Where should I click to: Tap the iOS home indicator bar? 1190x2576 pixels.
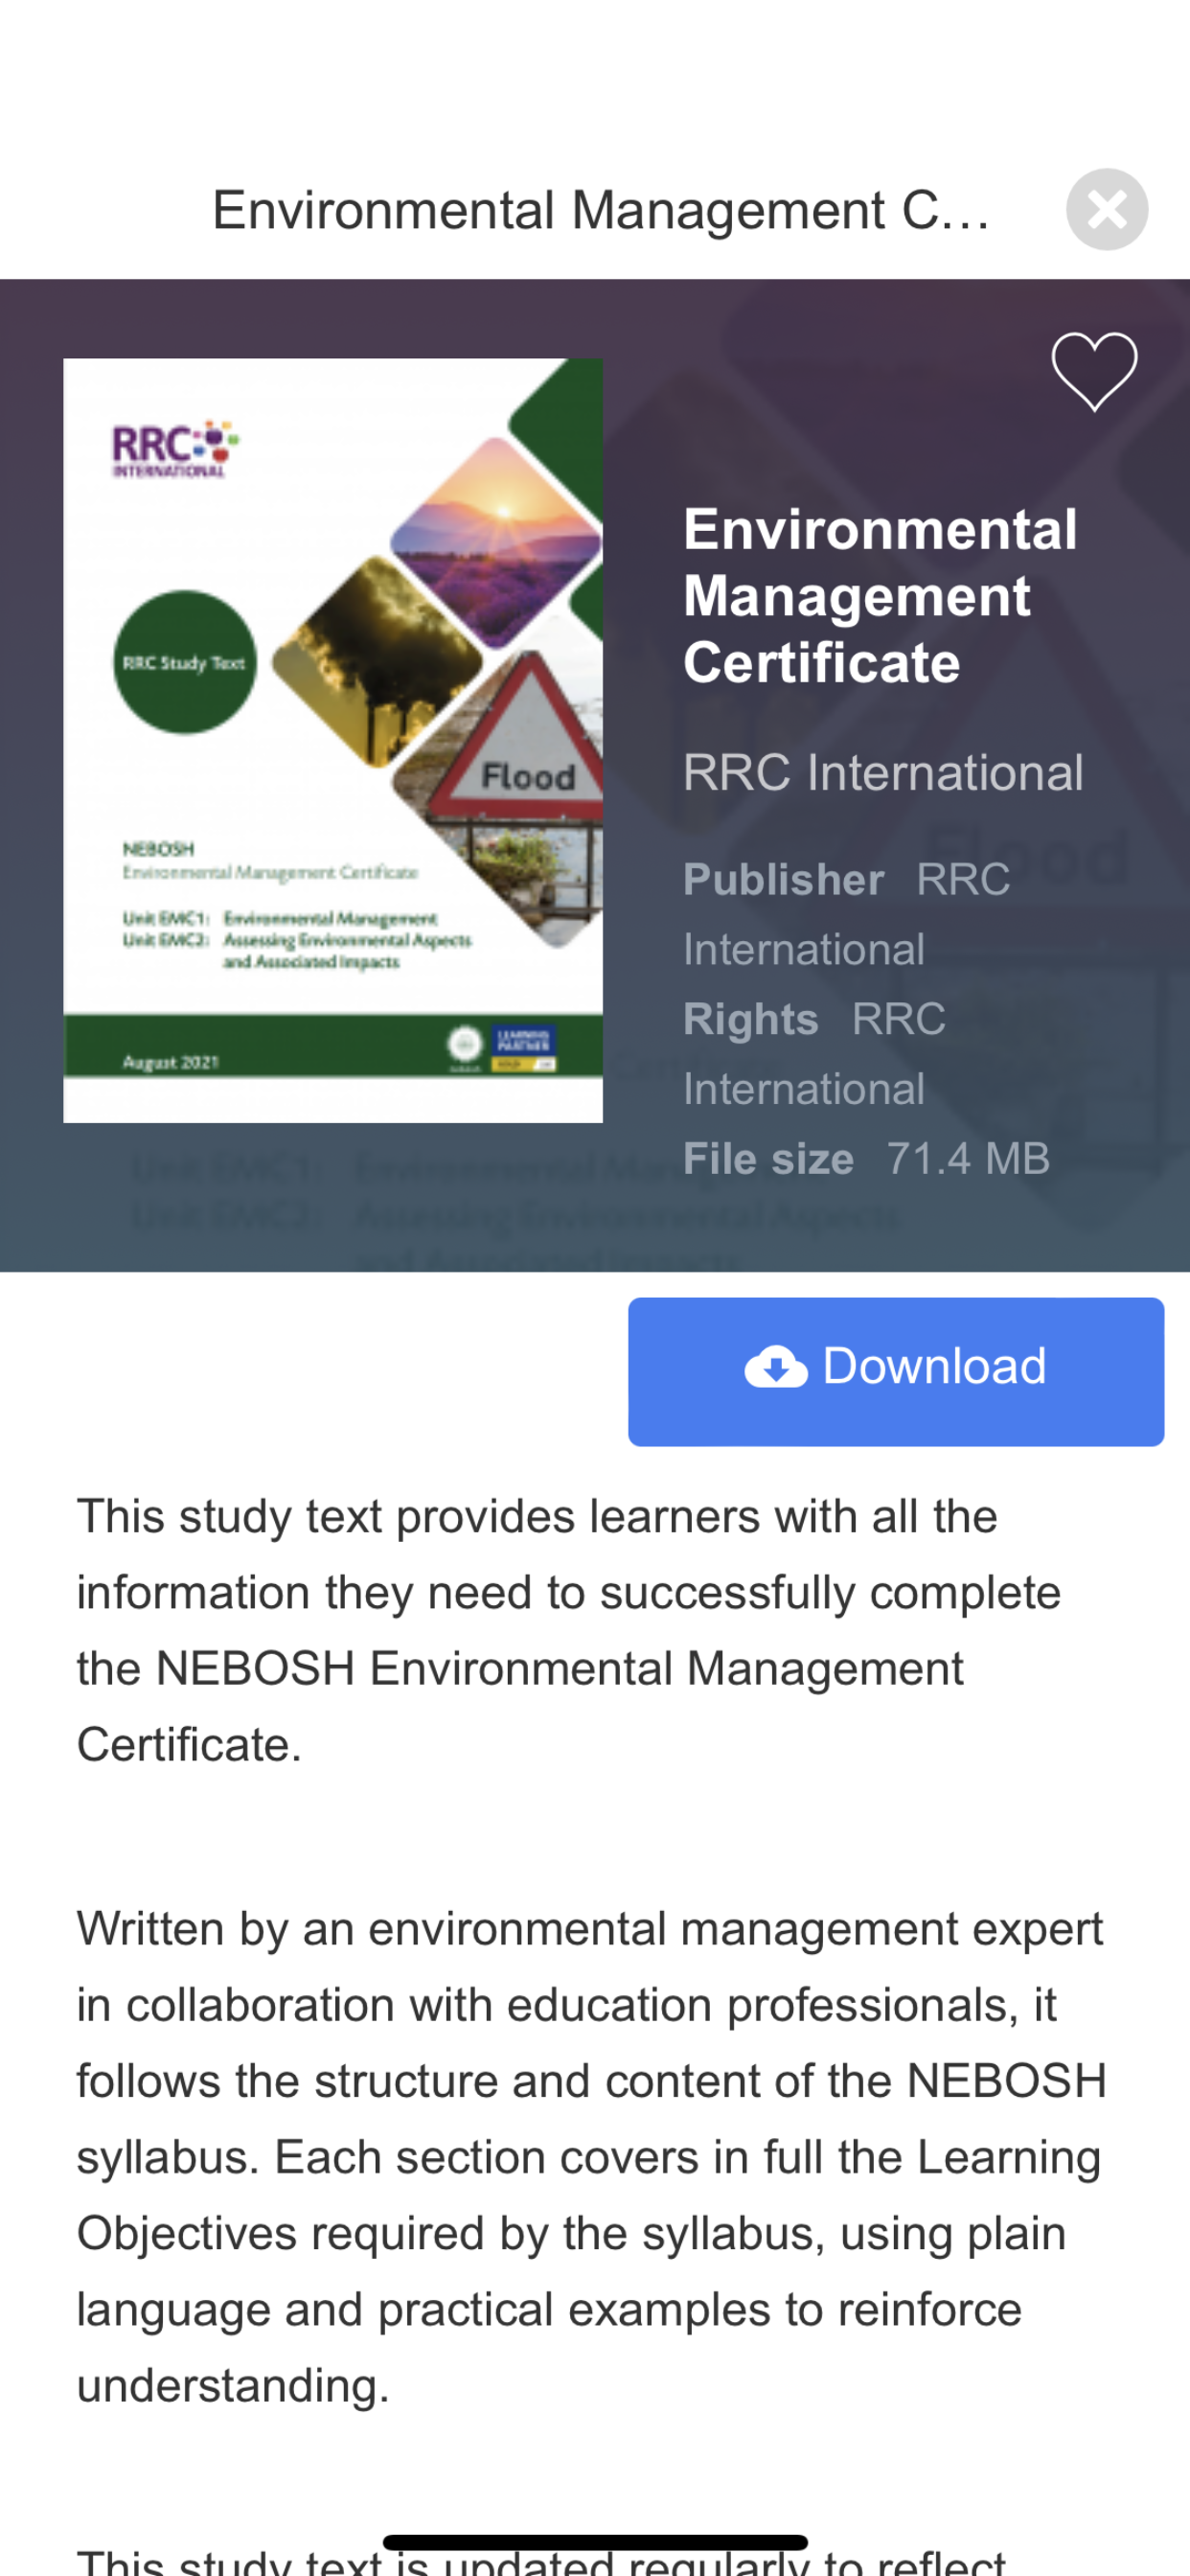pyautogui.click(x=595, y=2543)
